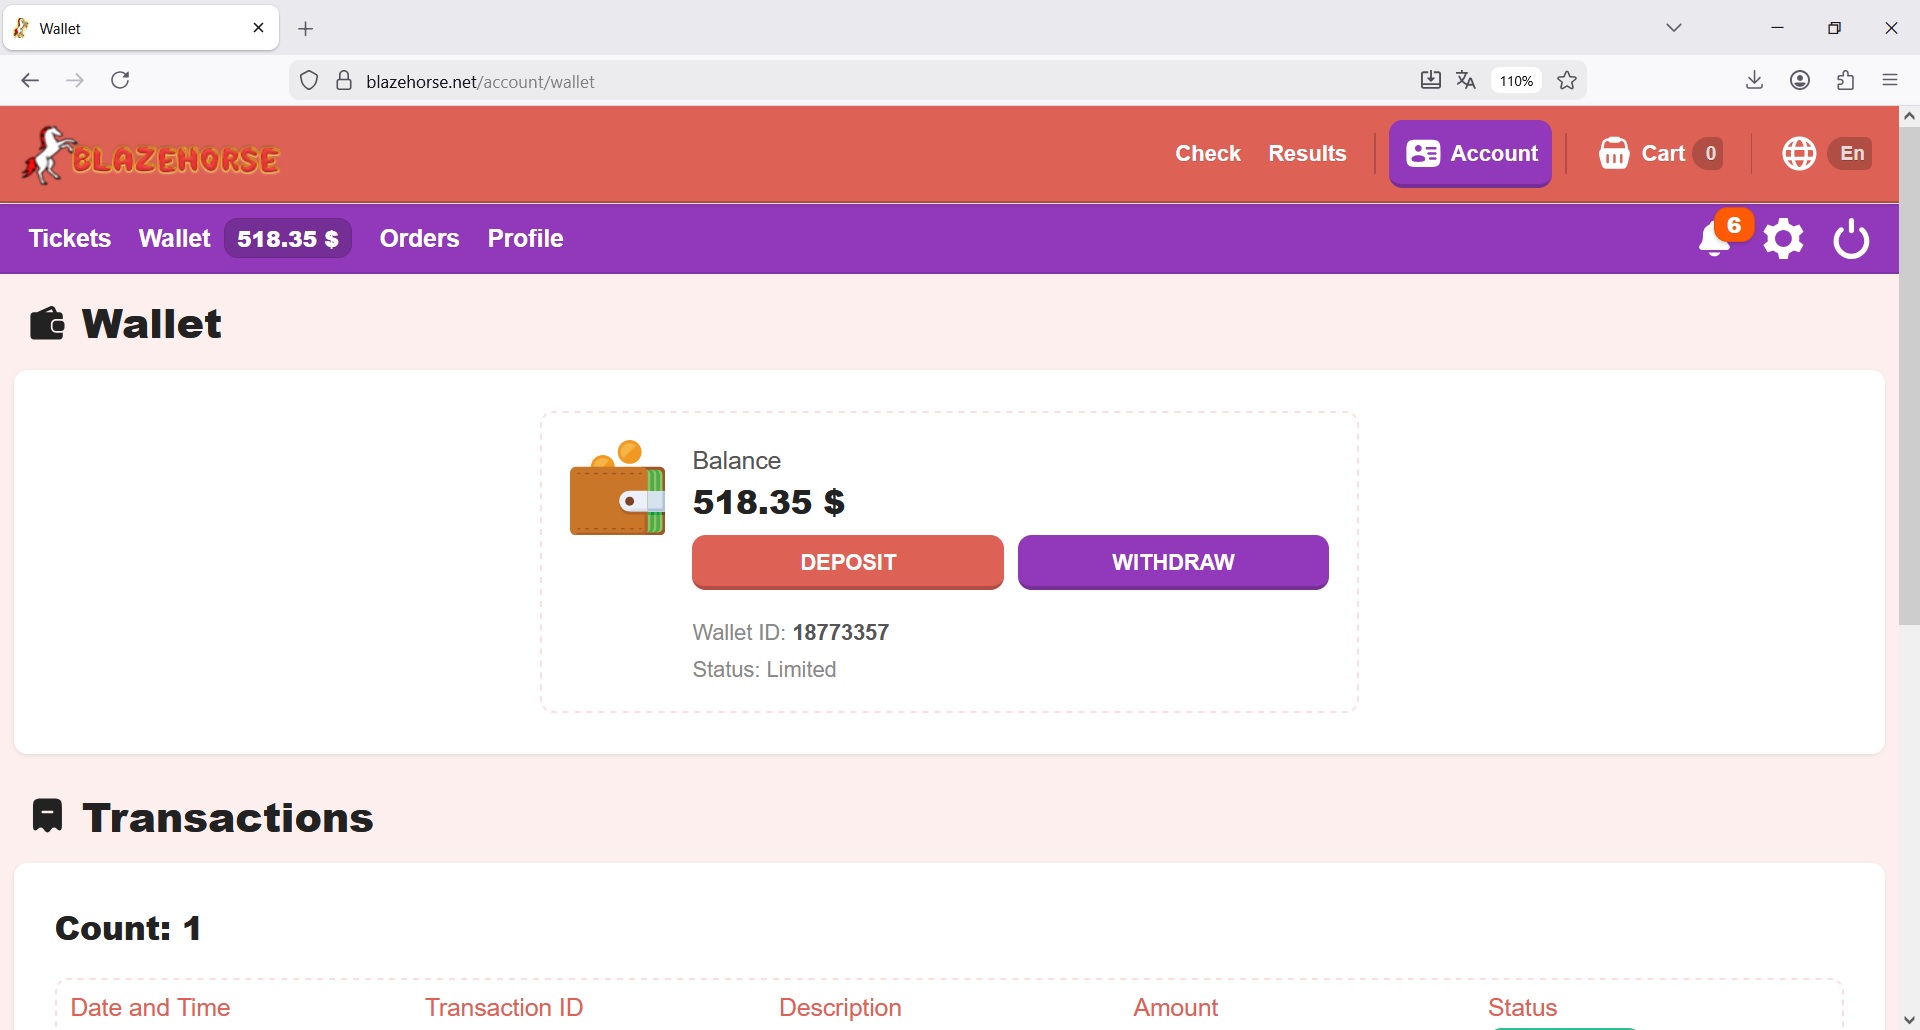Click the scrollbar down arrow
1920x1030 pixels.
coord(1910,1020)
